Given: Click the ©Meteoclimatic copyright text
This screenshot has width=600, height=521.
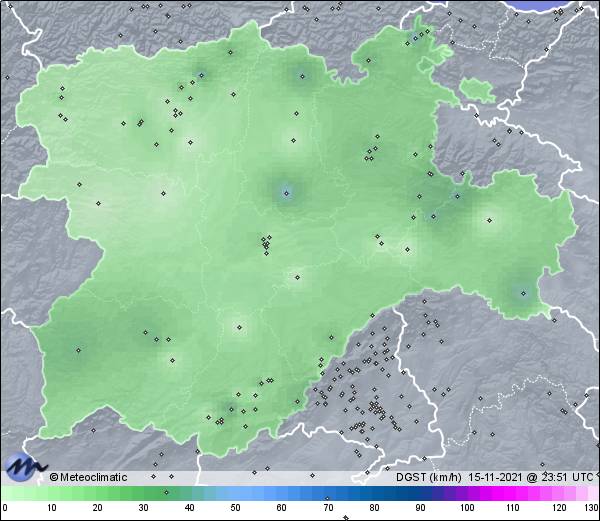Looking at the screenshot, I should (x=88, y=477).
